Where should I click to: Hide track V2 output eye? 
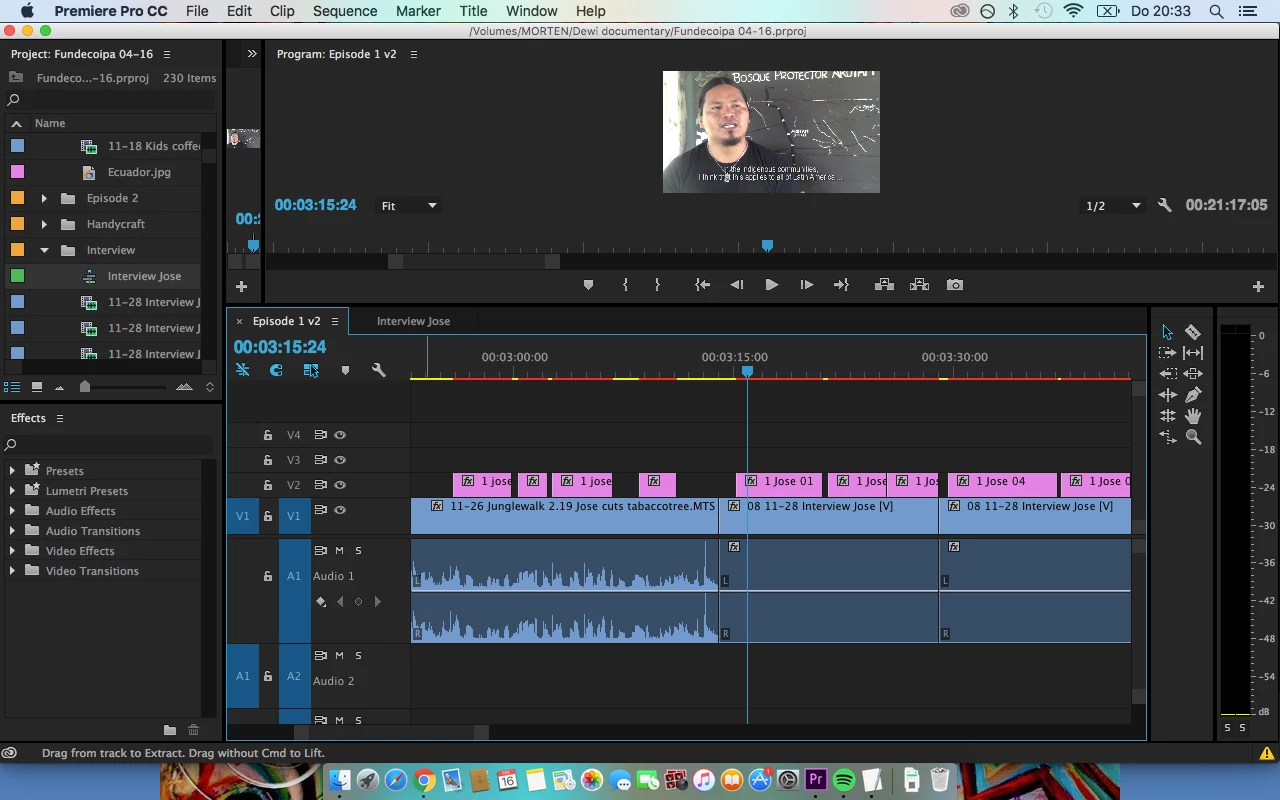pos(340,485)
